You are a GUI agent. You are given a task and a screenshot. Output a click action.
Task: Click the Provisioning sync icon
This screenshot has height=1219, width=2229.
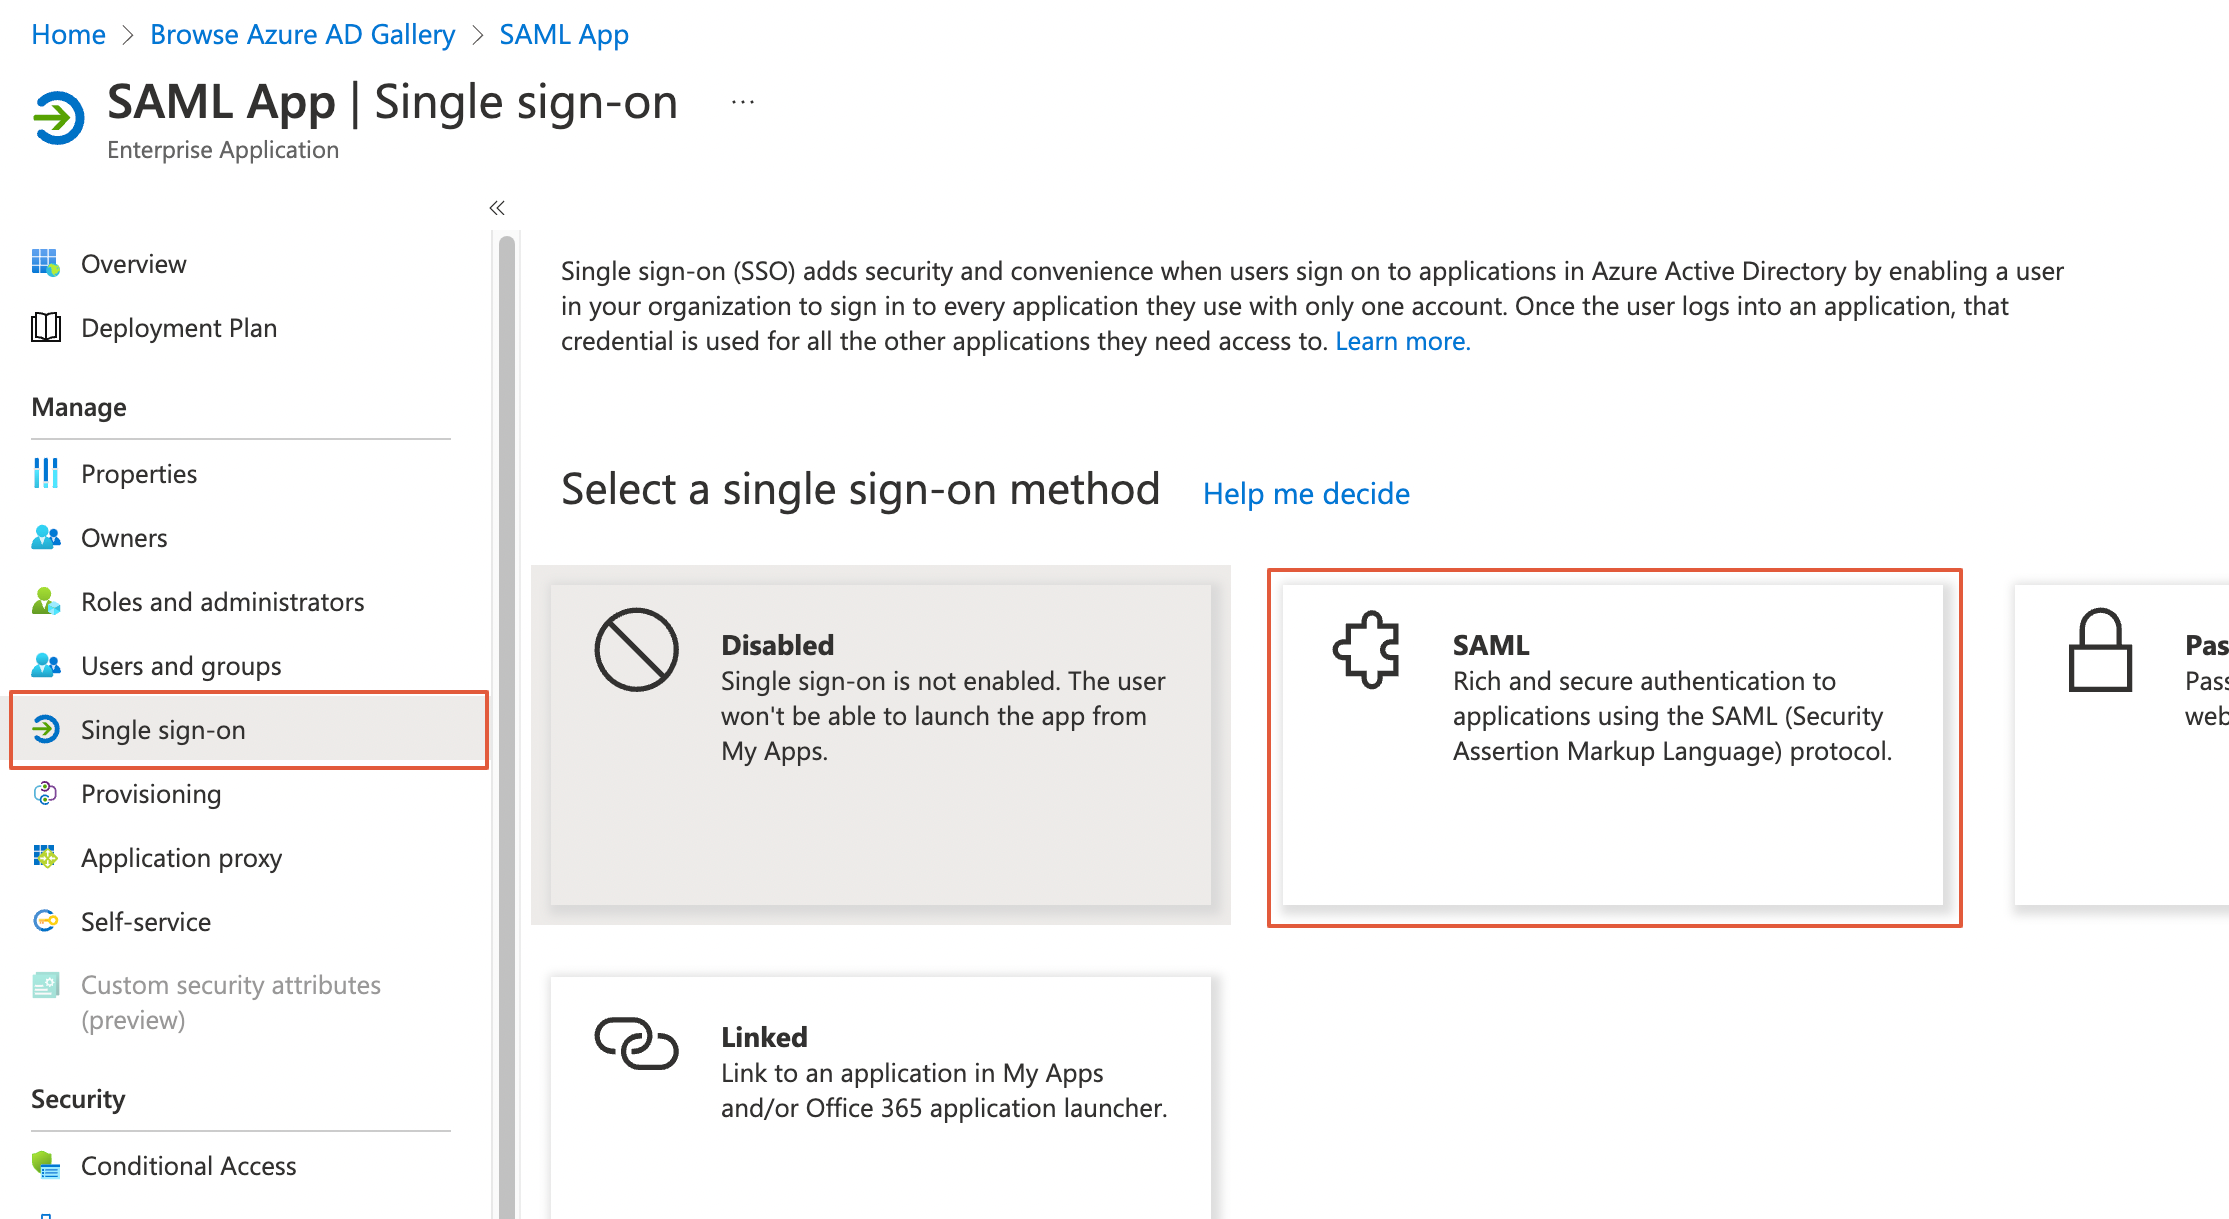tap(46, 793)
